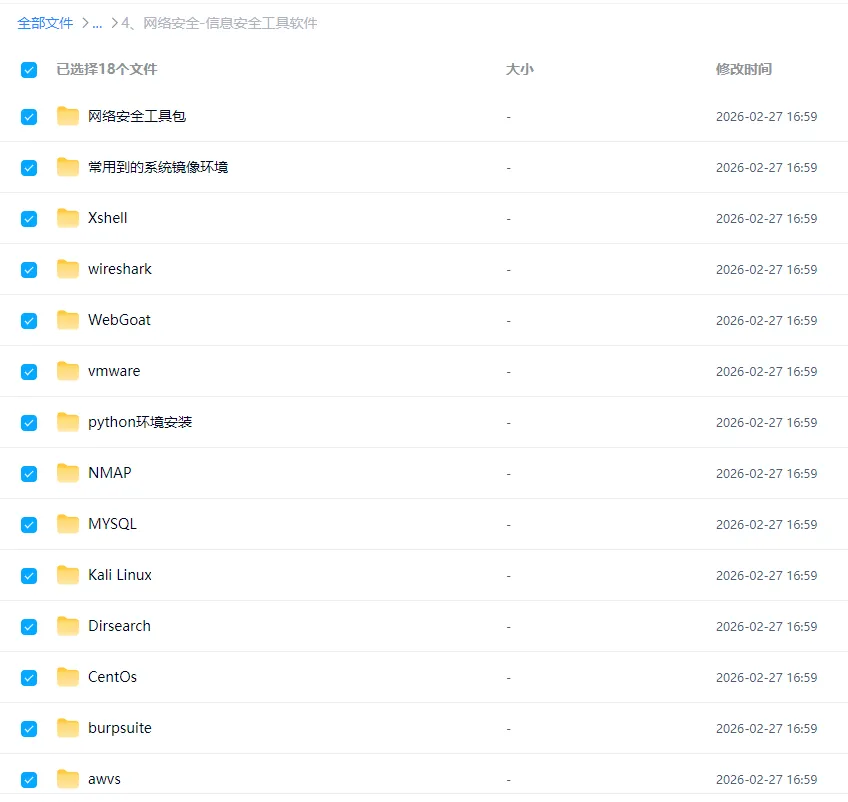Open the NMAP folder name
848x802 pixels.
[110, 473]
